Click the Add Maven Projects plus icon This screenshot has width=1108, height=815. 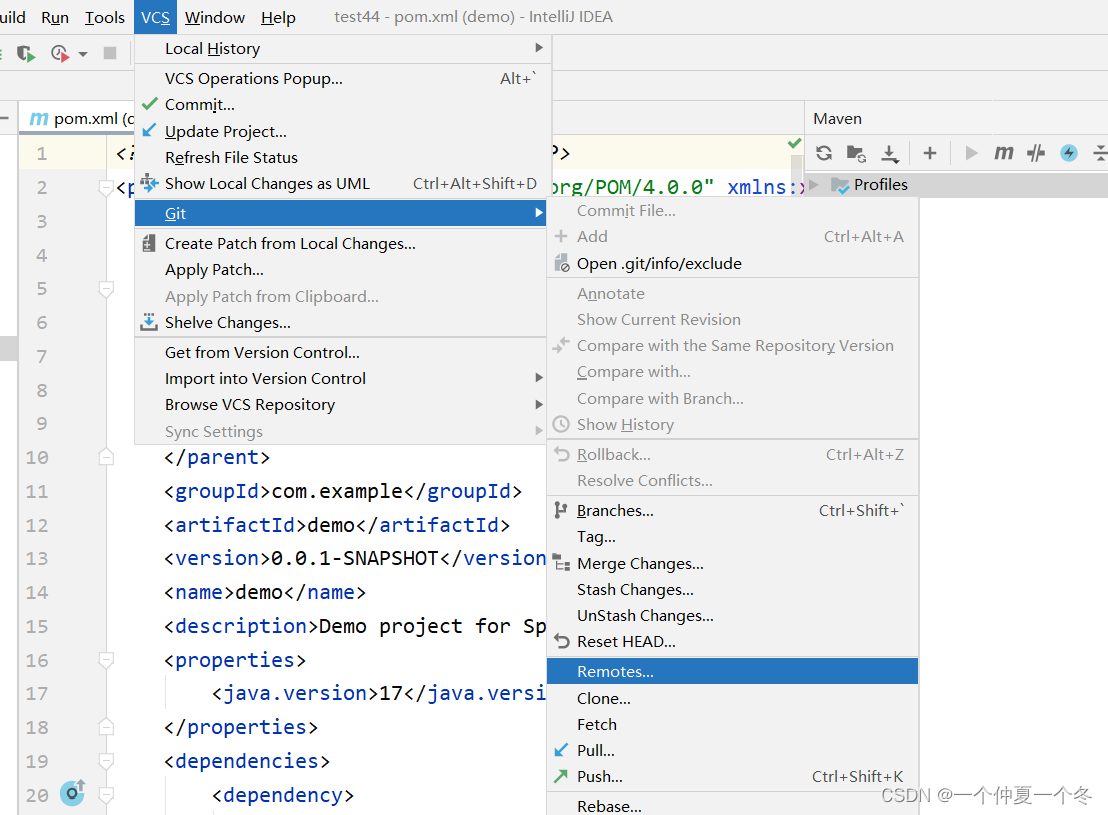930,153
